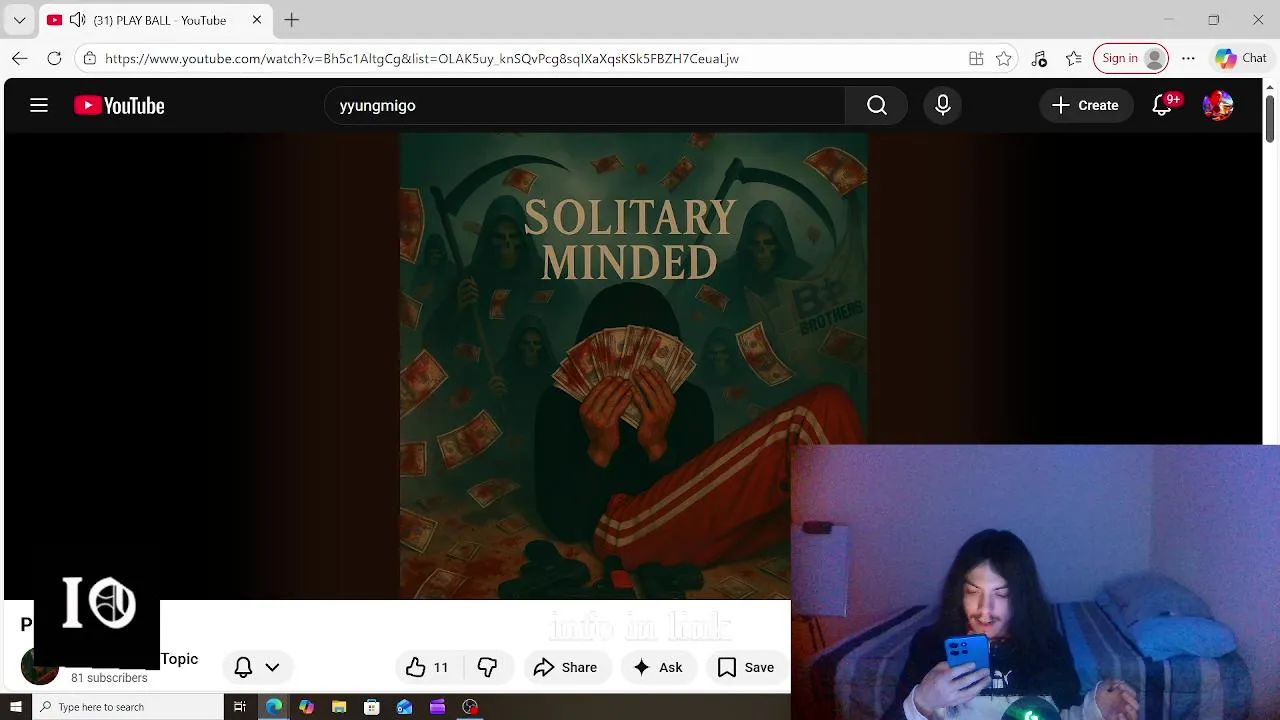Expand the tab actions dropdown arrow
The height and width of the screenshot is (720, 1280).
[x=19, y=20]
